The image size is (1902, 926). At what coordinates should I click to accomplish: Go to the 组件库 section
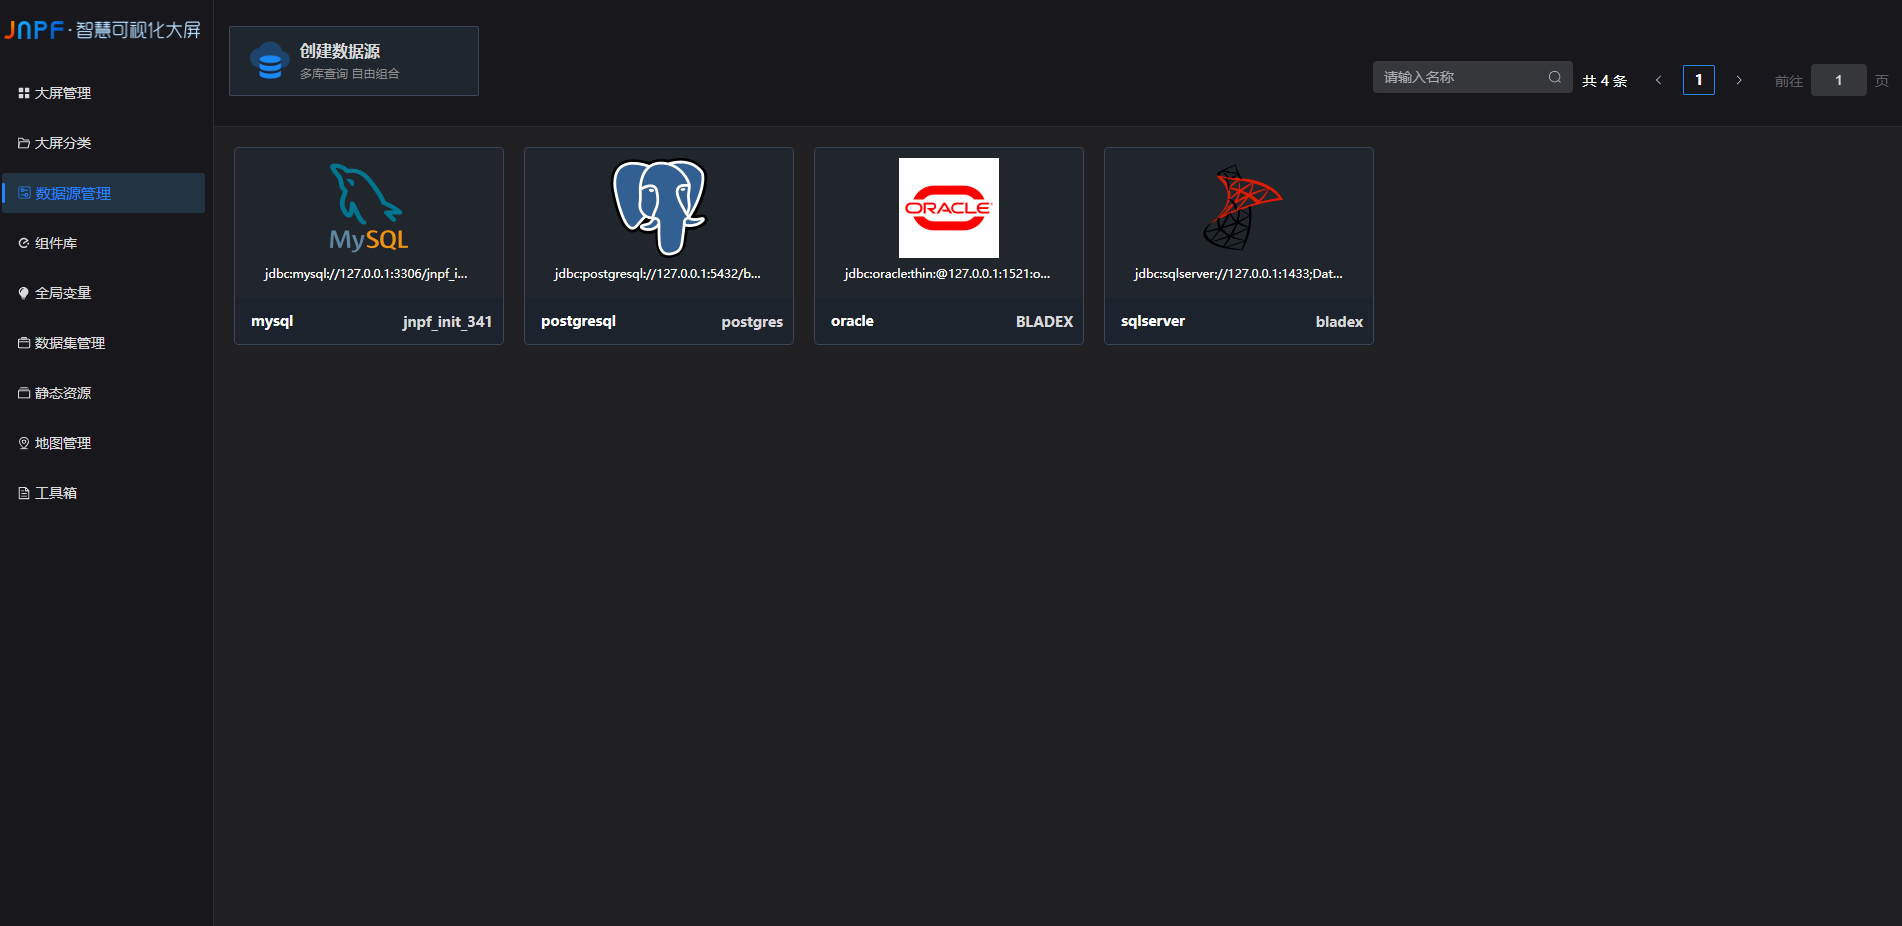pyautogui.click(x=103, y=243)
